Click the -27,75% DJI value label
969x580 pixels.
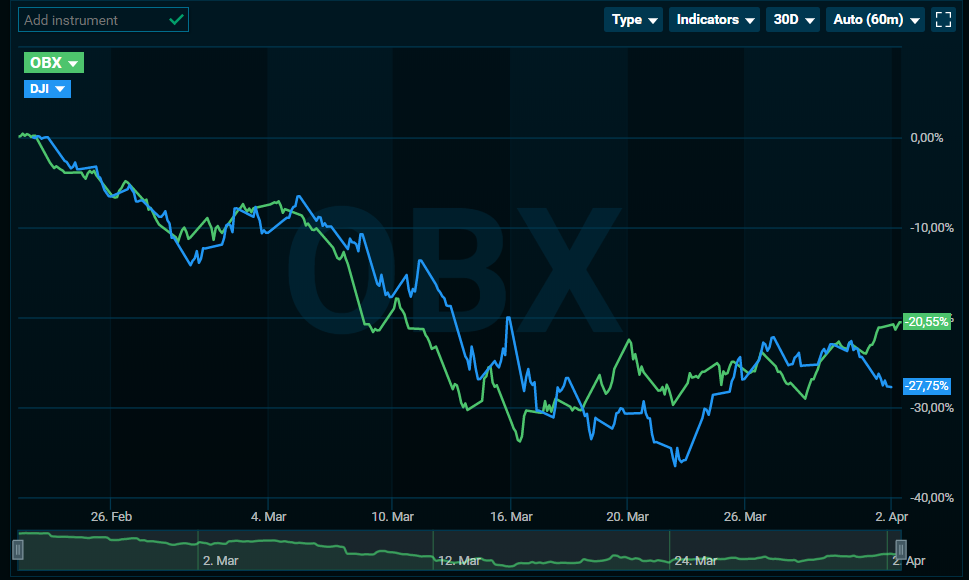click(x=926, y=386)
